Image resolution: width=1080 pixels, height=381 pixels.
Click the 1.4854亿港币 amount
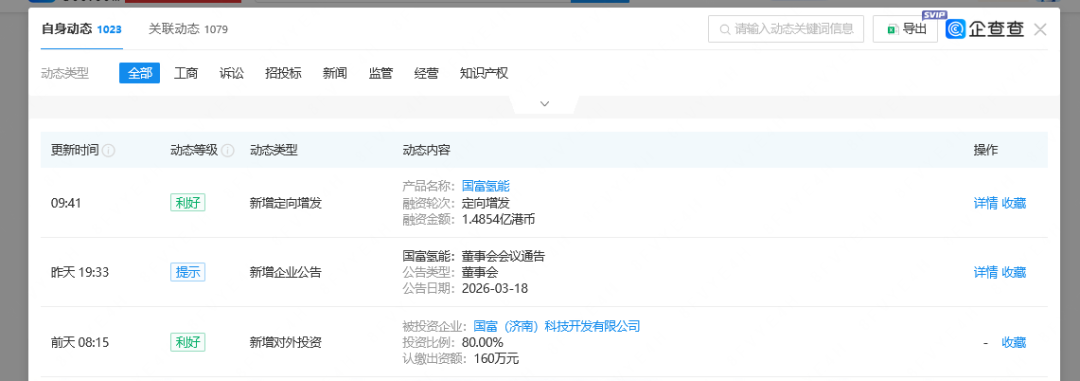[x=499, y=220]
